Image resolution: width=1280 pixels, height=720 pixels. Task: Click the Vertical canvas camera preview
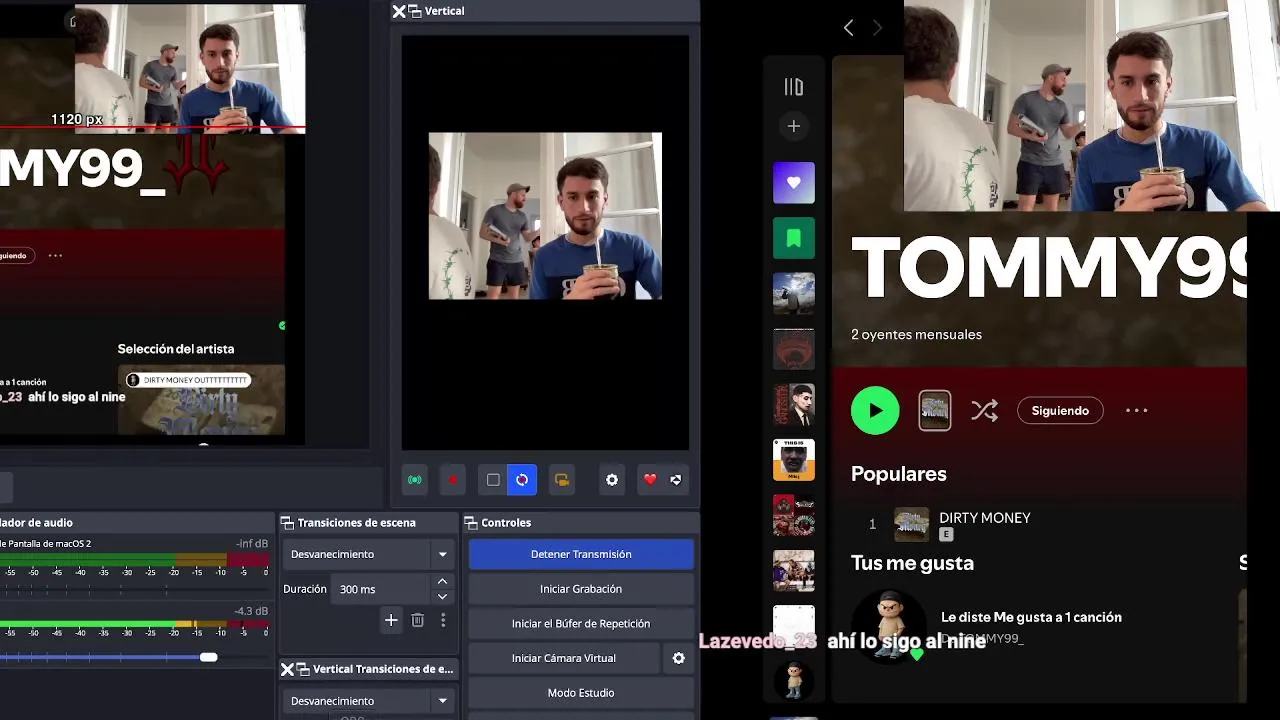tap(545, 216)
